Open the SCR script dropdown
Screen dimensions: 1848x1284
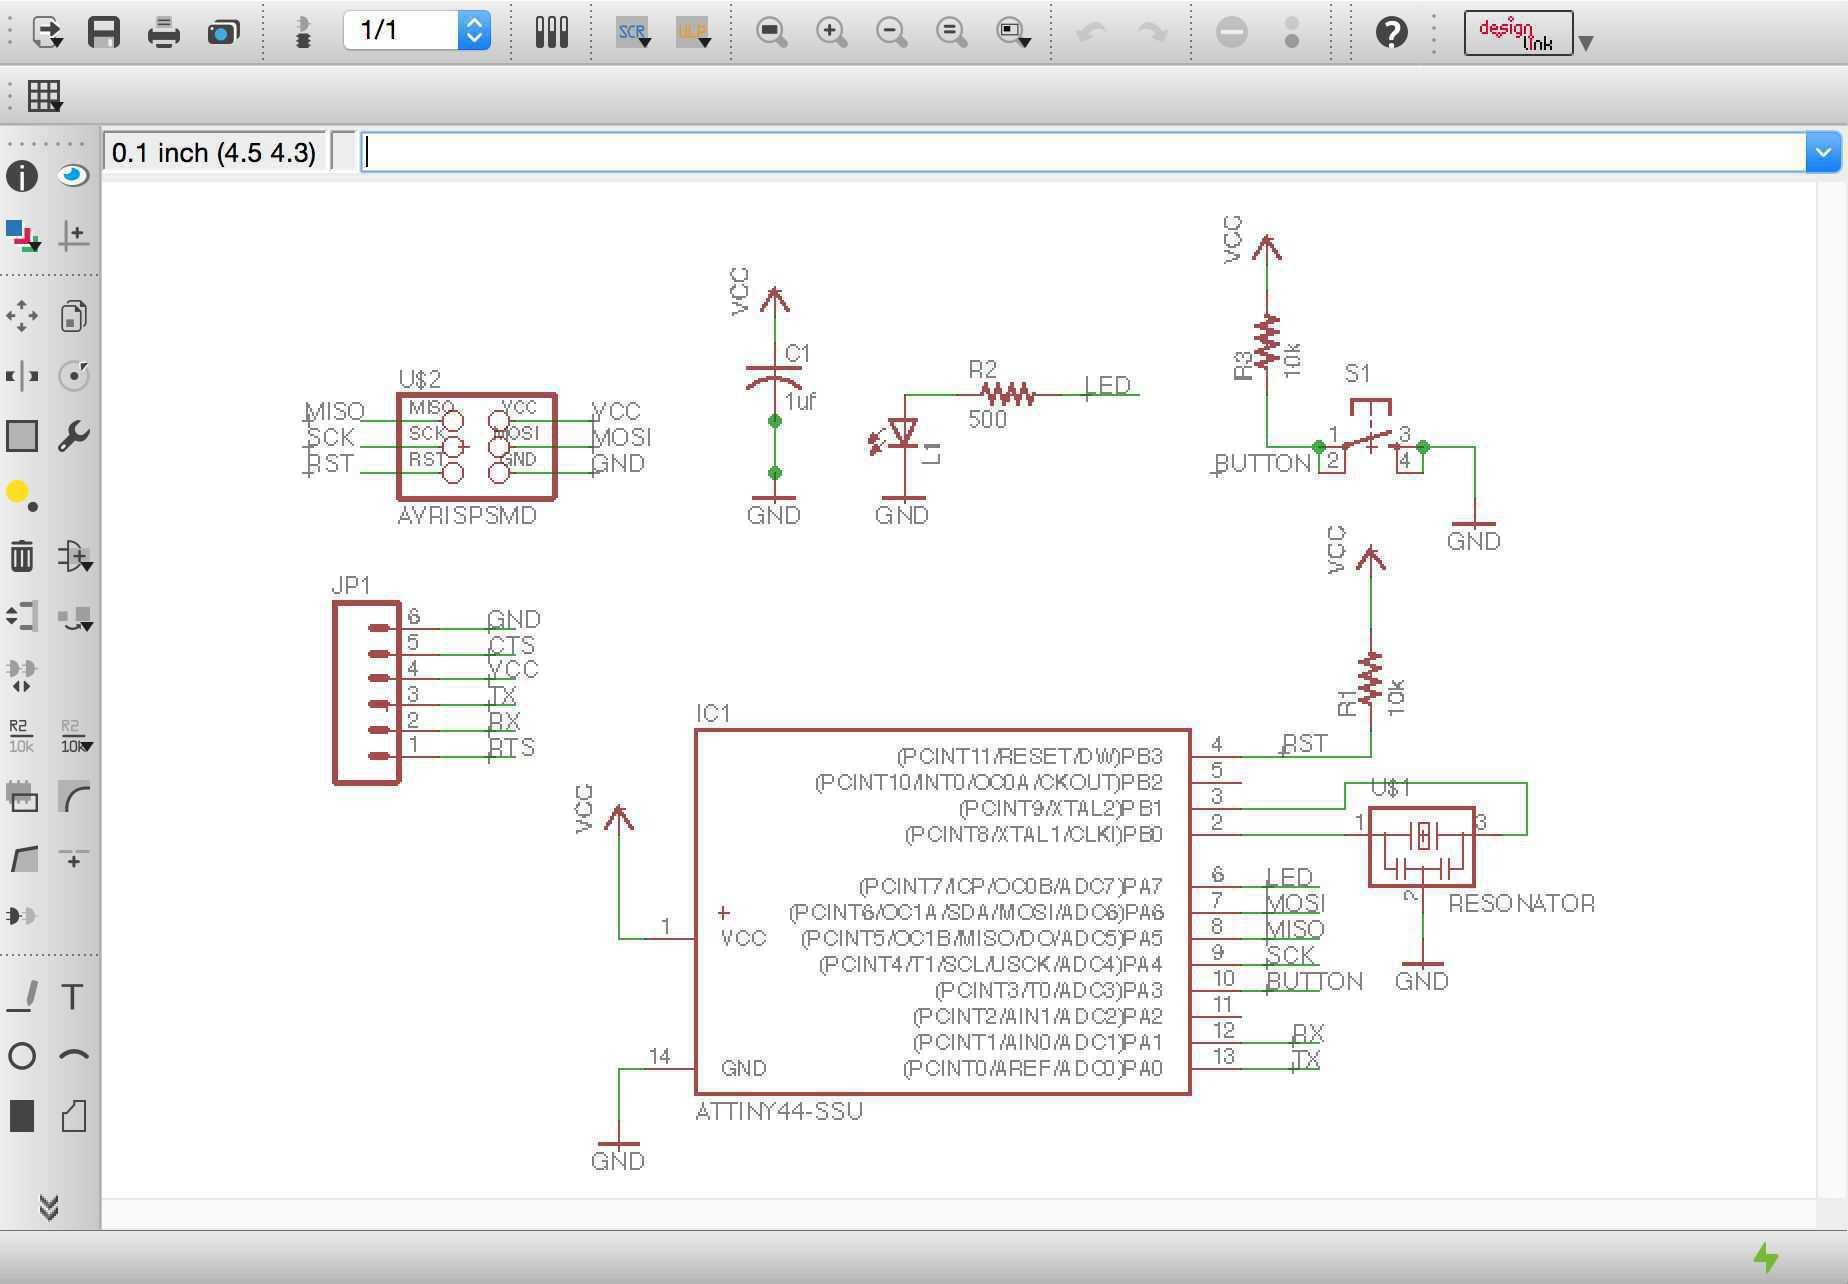pyautogui.click(x=634, y=32)
